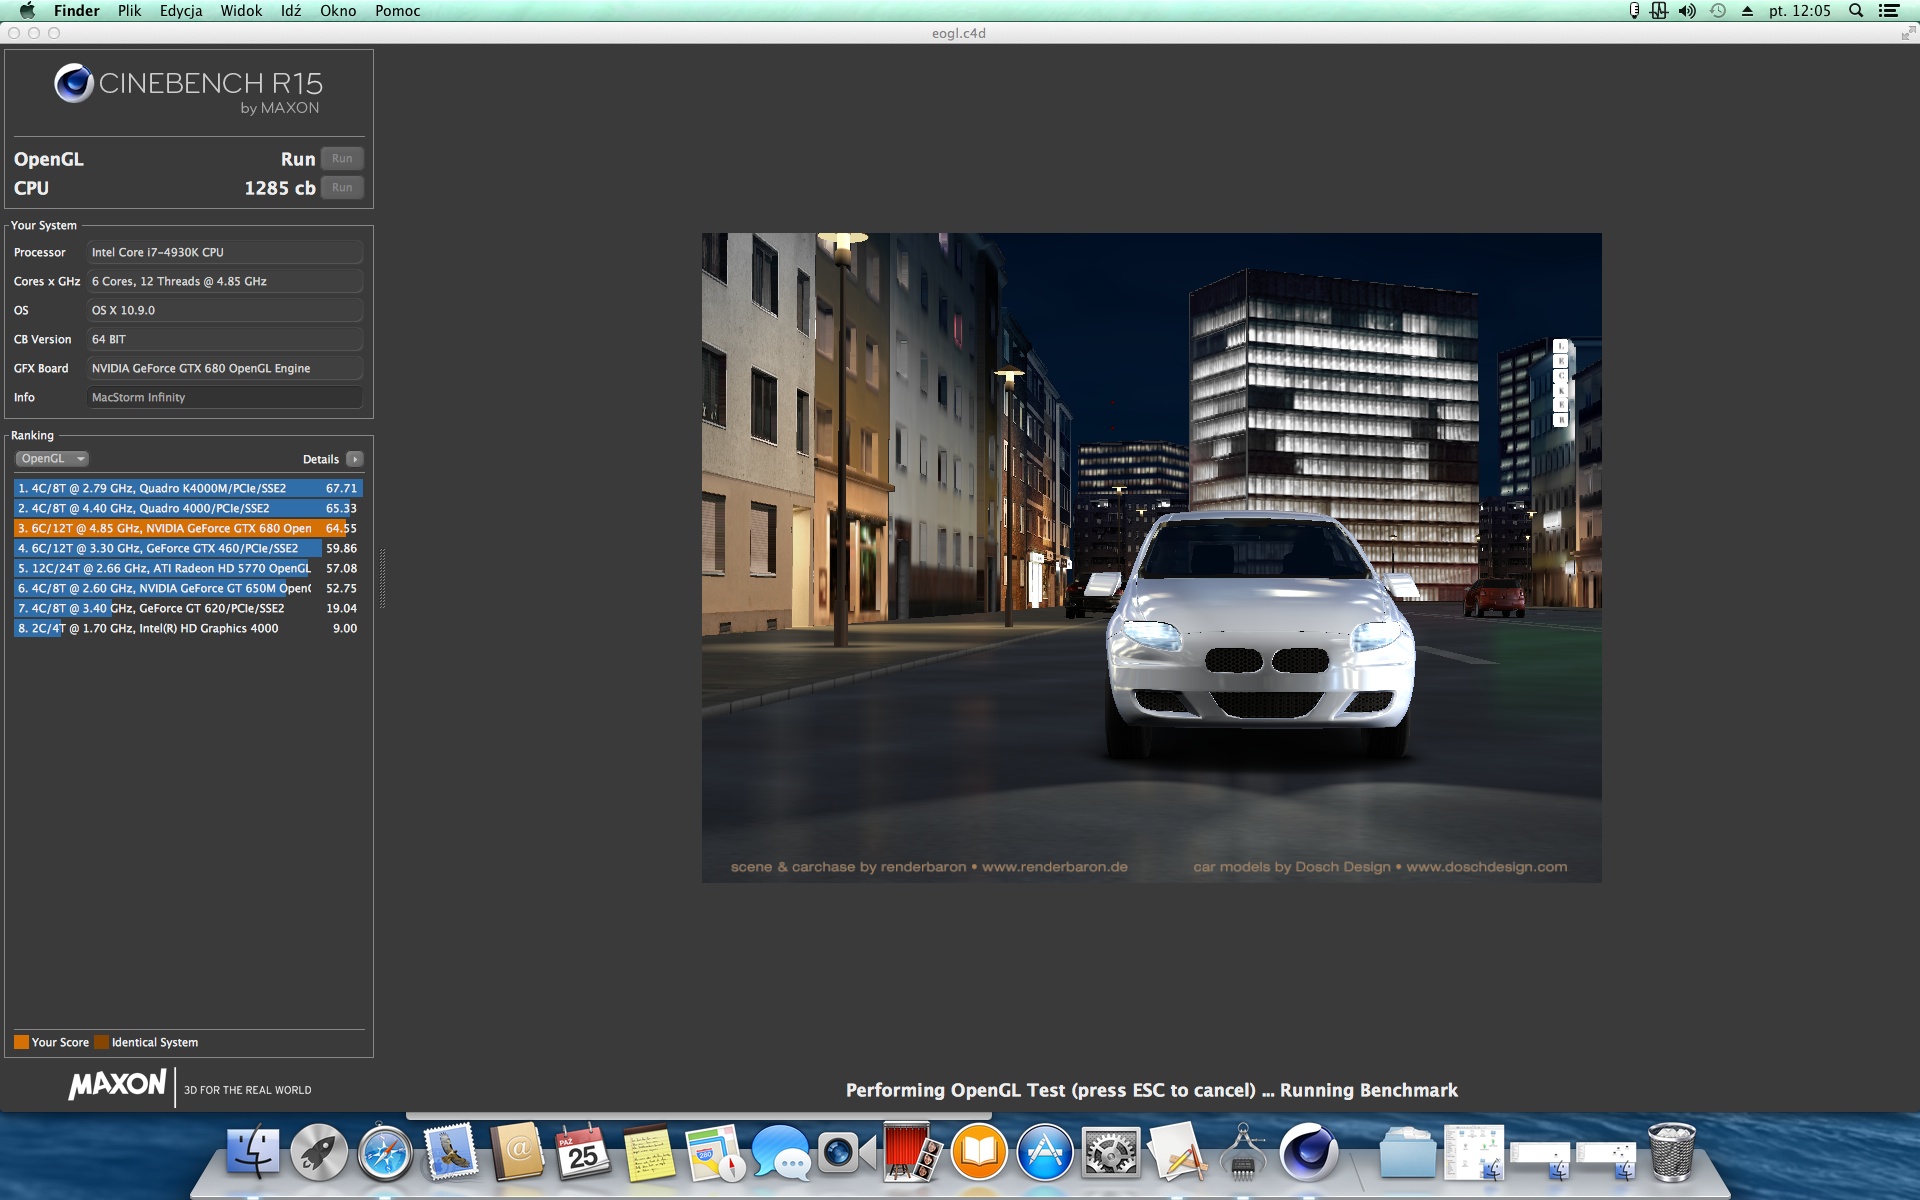Viewport: 1920px width, 1200px height.
Task: Open Pages pencil-and-paper Dock icon
Action: 1177,1153
